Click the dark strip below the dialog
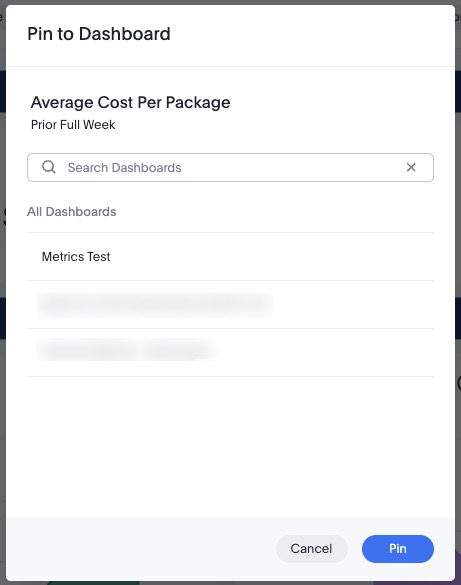This screenshot has width=461, height=585. pos(230,583)
